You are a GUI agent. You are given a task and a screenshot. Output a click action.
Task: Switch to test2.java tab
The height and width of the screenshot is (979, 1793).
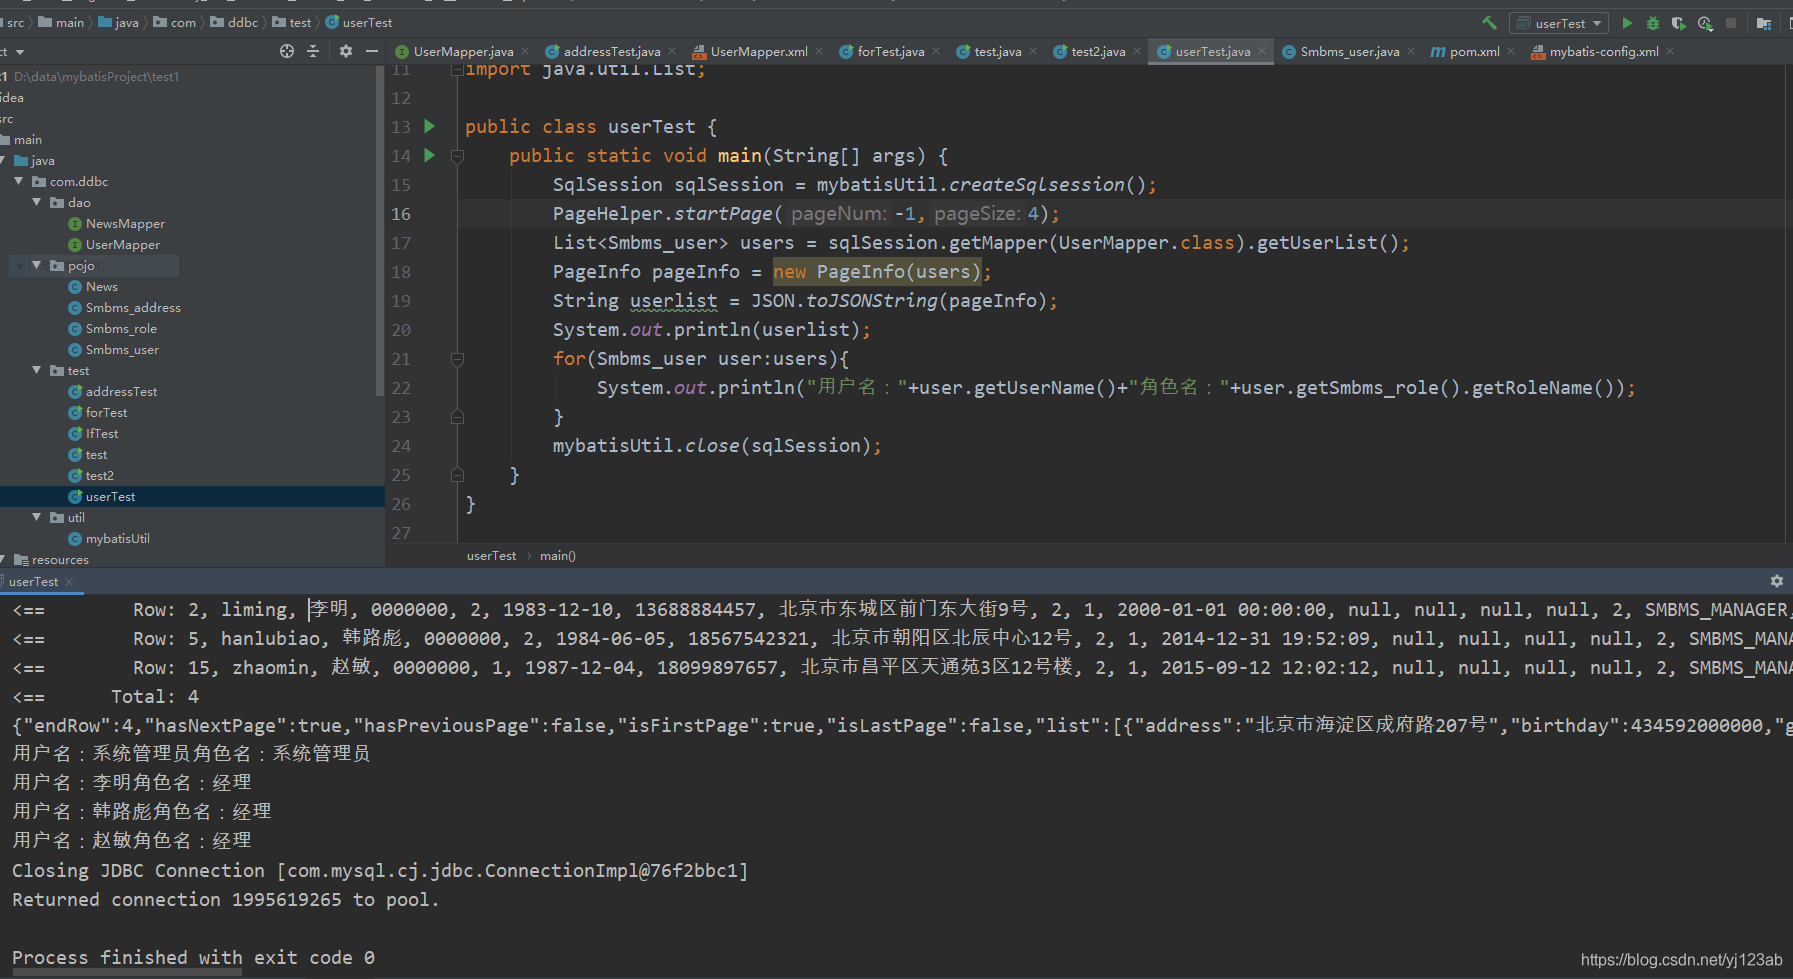pos(1098,51)
